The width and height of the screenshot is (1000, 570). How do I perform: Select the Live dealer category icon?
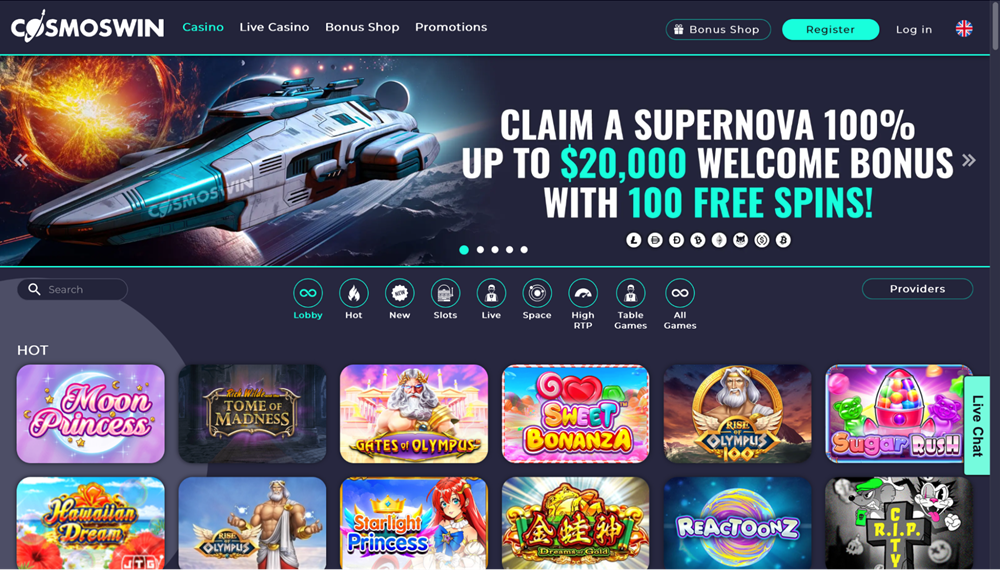point(491,293)
